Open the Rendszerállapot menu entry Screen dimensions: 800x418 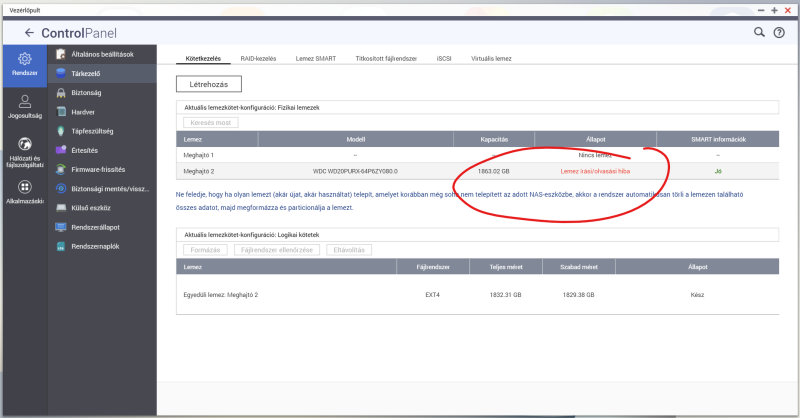(x=102, y=227)
